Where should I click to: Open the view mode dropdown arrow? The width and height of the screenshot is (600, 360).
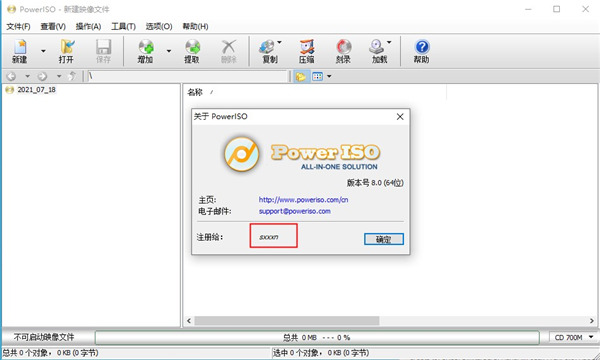[329, 77]
